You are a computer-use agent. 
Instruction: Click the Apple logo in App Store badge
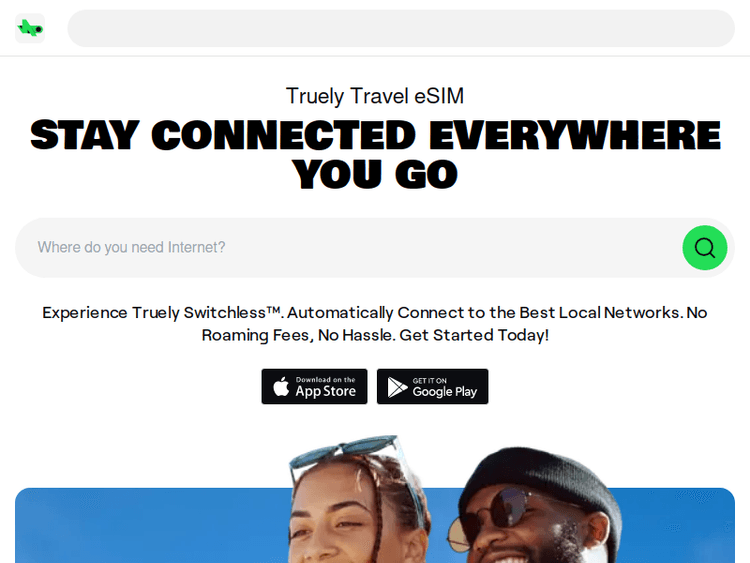click(x=281, y=386)
